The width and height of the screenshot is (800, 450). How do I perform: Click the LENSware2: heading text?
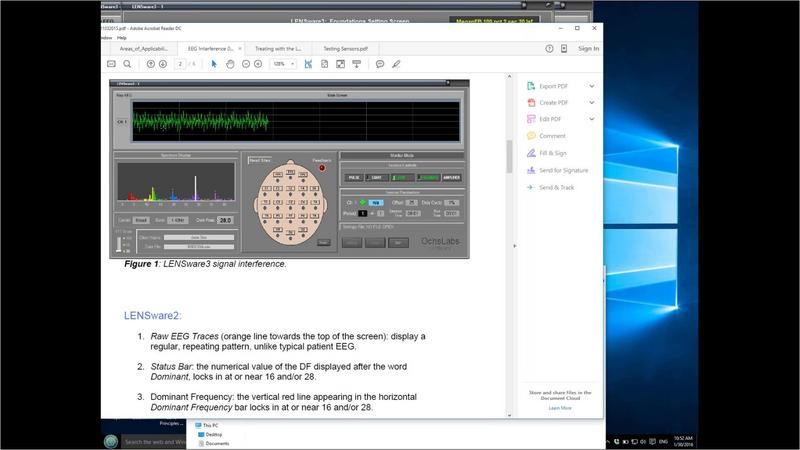[x=153, y=315]
